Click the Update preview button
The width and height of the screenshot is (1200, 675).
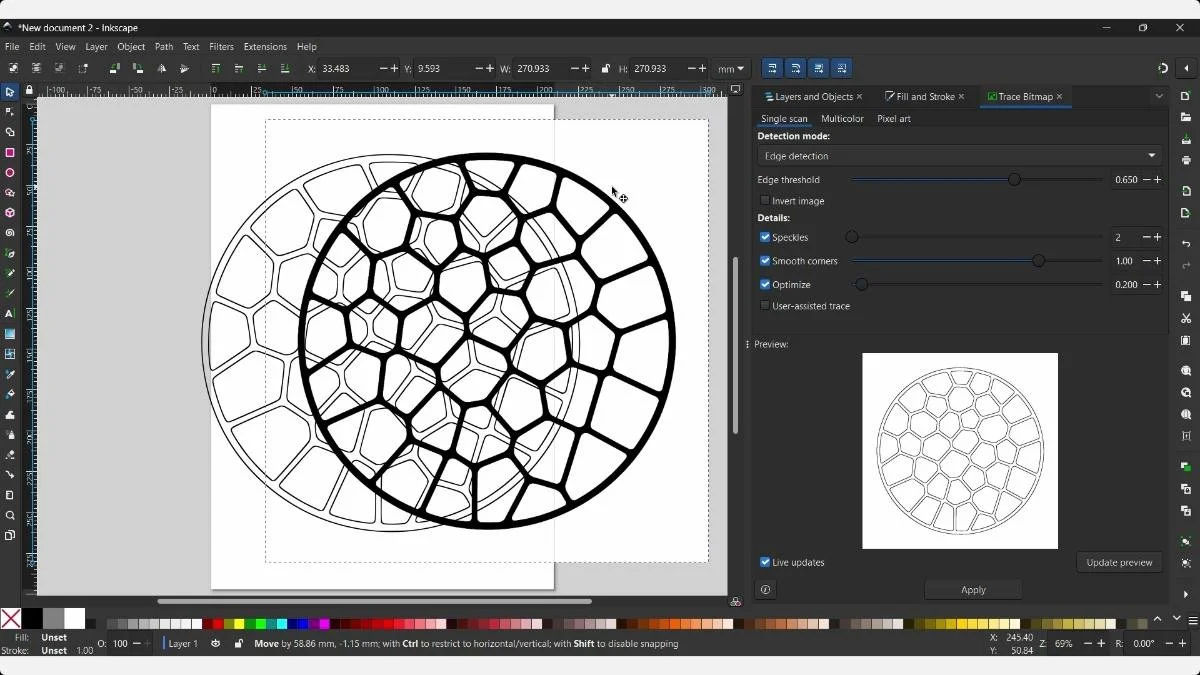(1119, 562)
